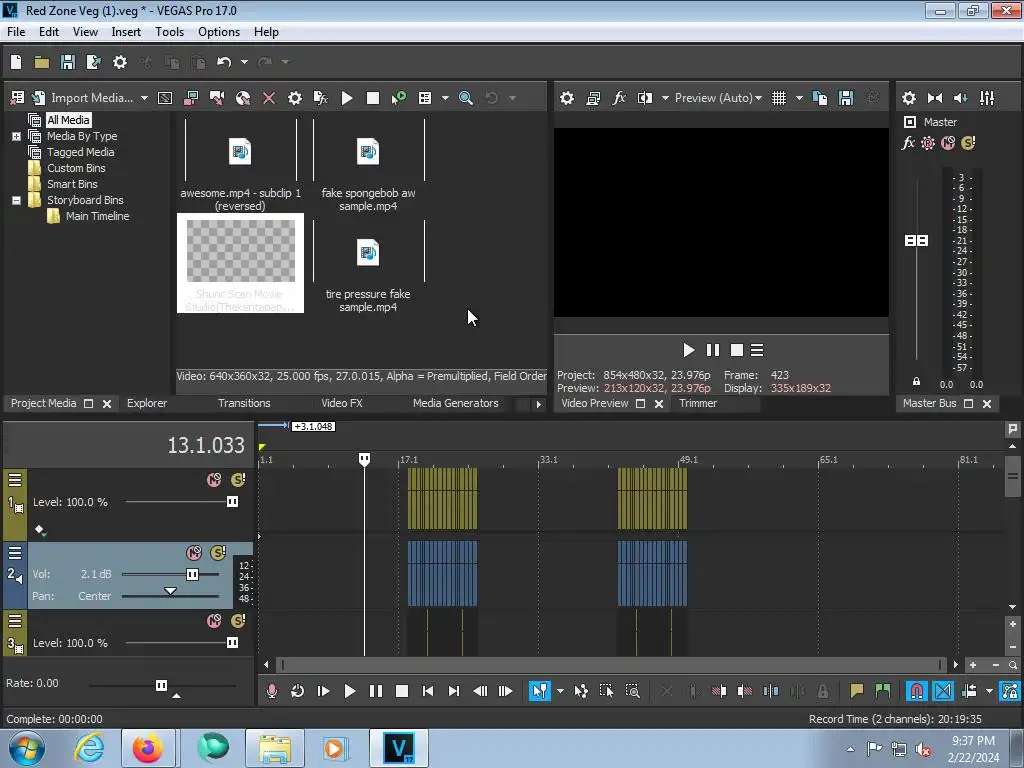Open Preview (Auto) quality dropdown
The height and width of the screenshot is (768, 1024).
pyautogui.click(x=718, y=98)
